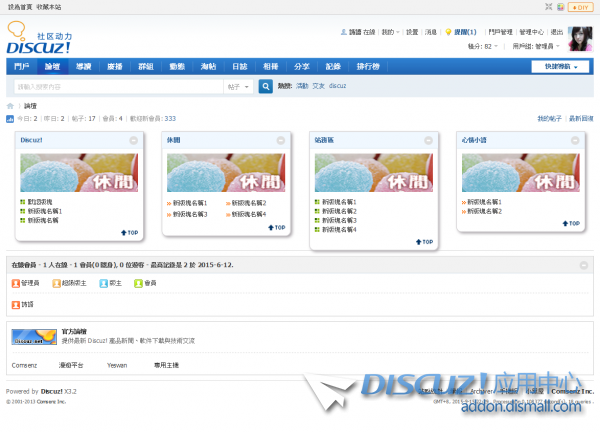Open the Comsenz friend link
This screenshot has height=432, width=600.
point(23,366)
